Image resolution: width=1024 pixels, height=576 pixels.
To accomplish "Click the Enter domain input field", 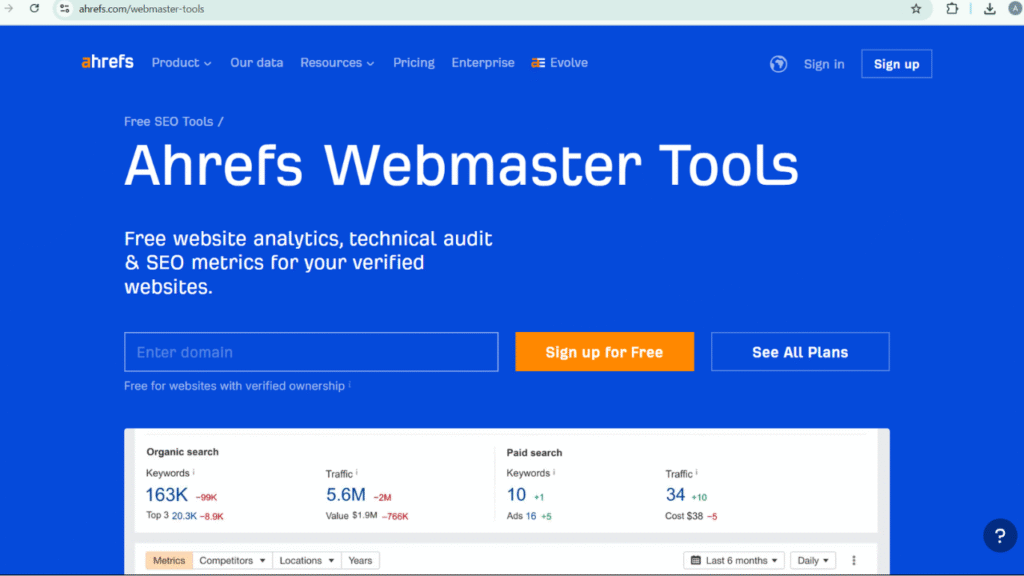I will [310, 351].
